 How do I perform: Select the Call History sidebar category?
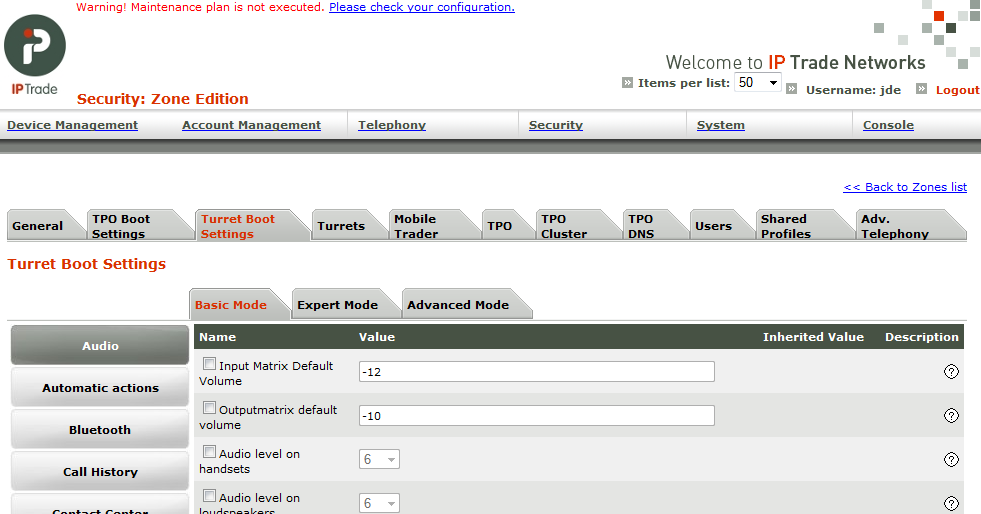100,471
